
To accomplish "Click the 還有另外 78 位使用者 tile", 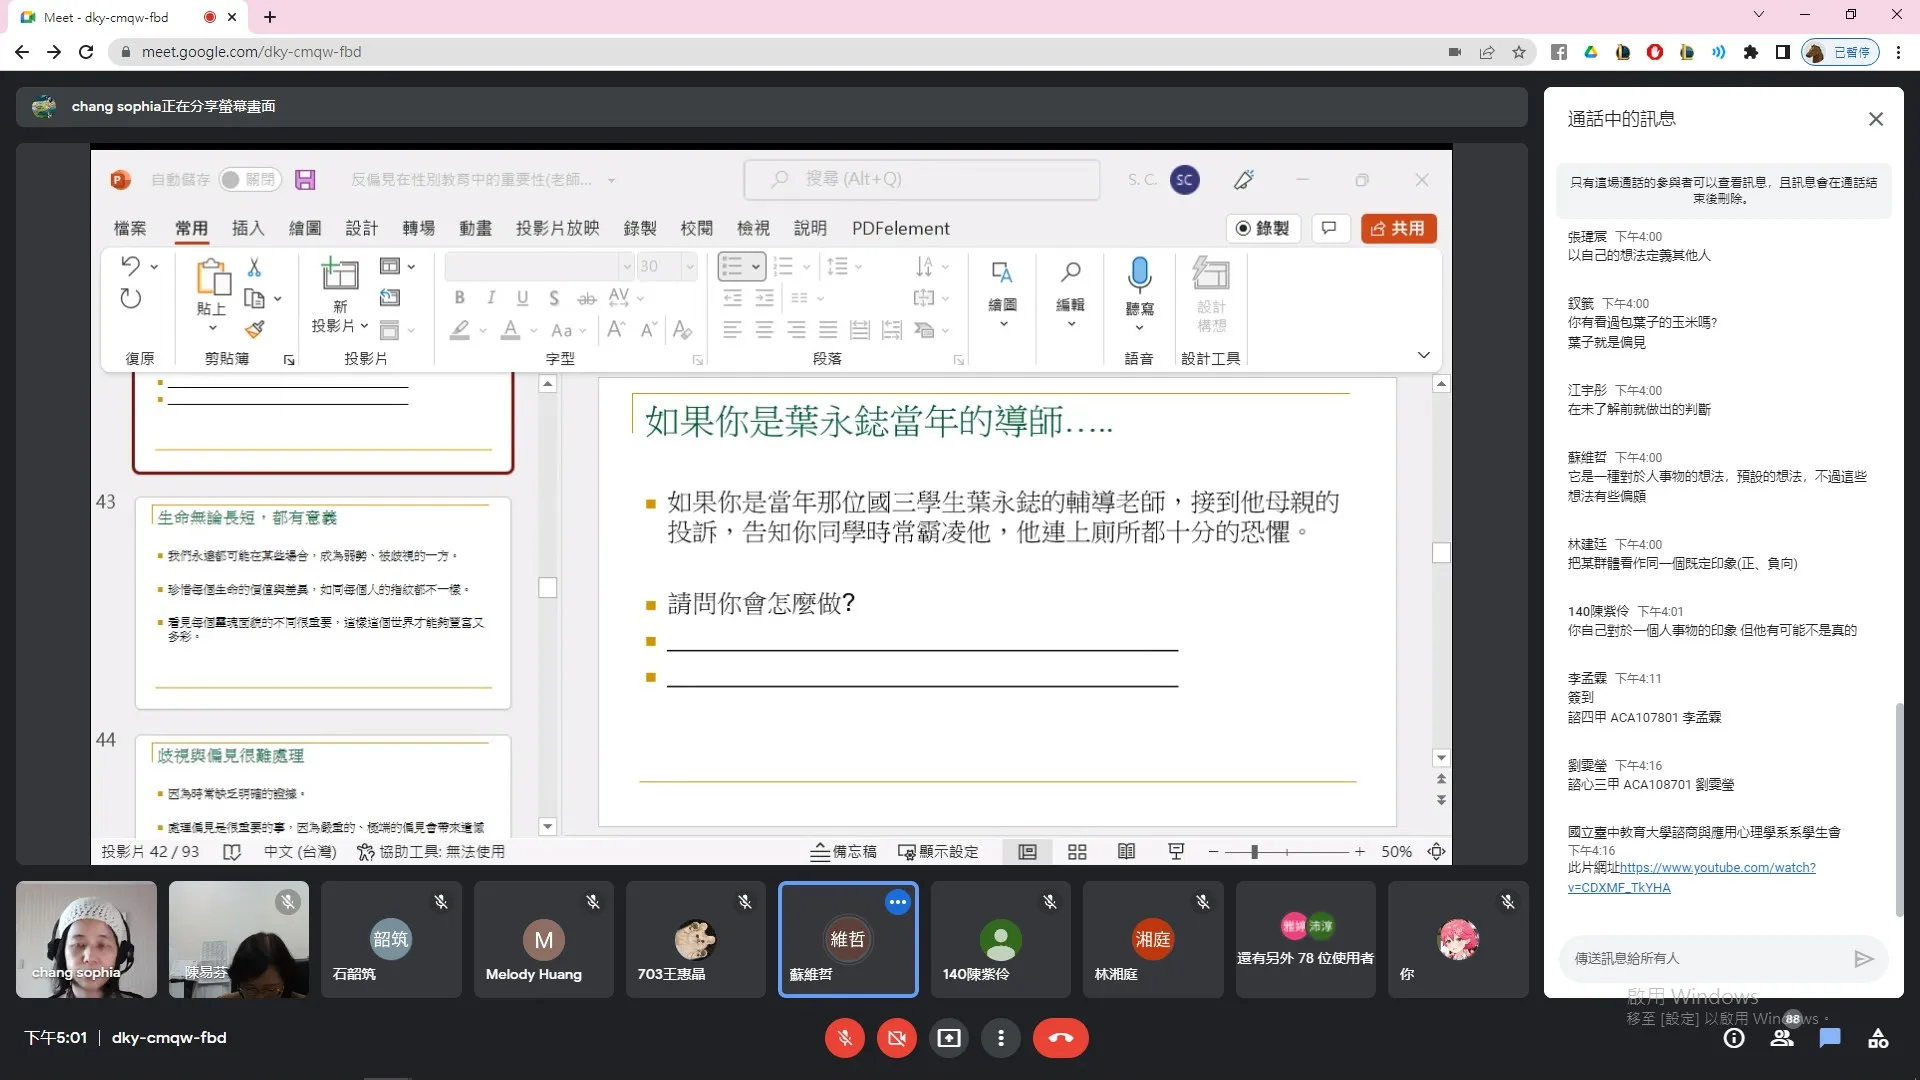I will coord(1305,939).
